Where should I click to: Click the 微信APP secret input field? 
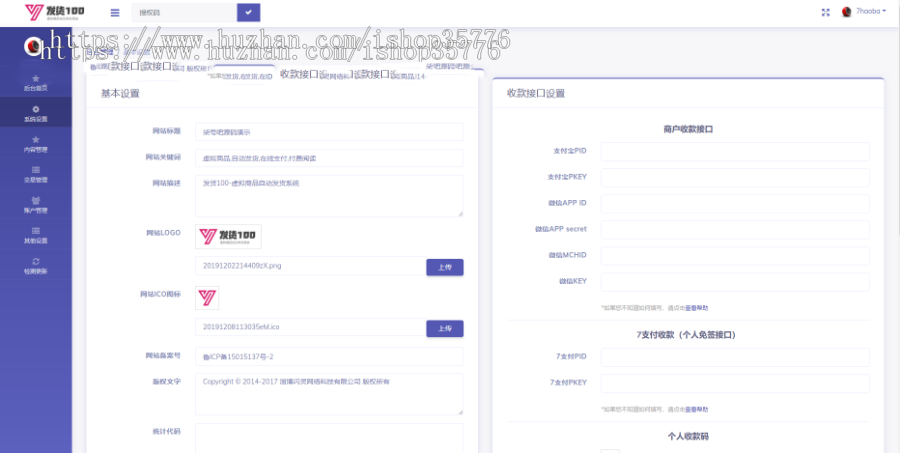735,229
